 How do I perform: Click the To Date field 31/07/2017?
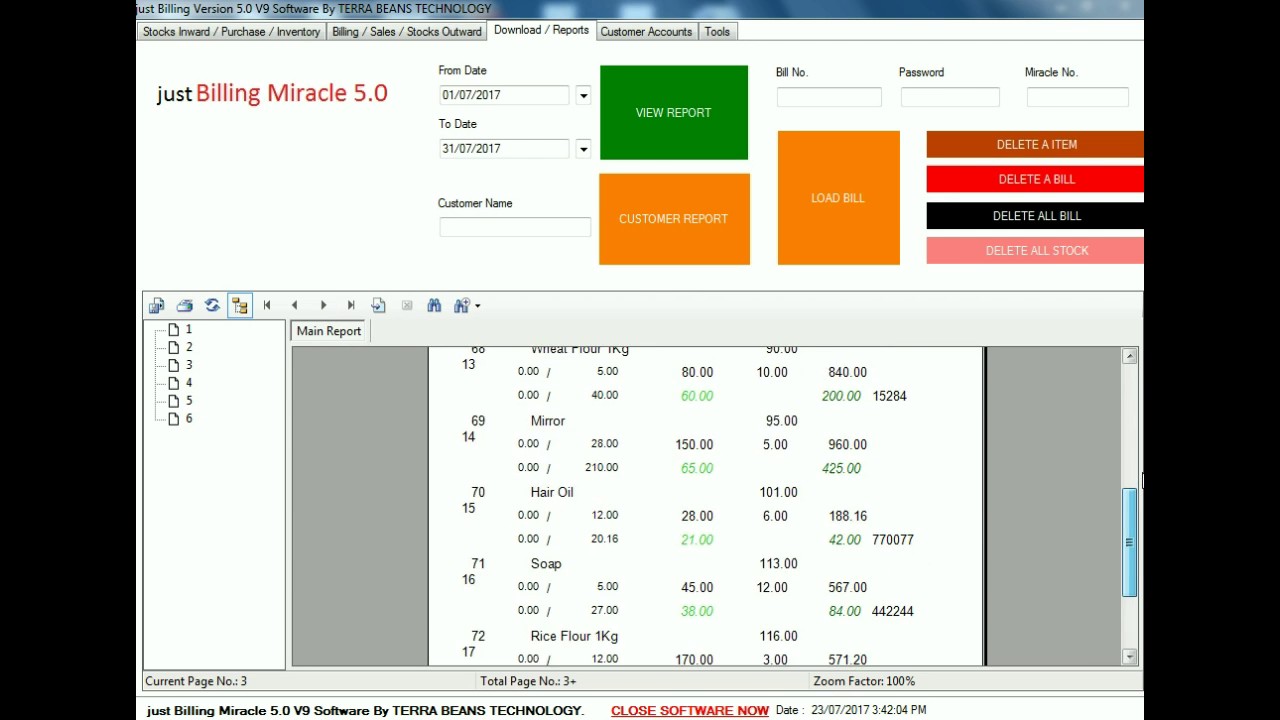tap(504, 149)
